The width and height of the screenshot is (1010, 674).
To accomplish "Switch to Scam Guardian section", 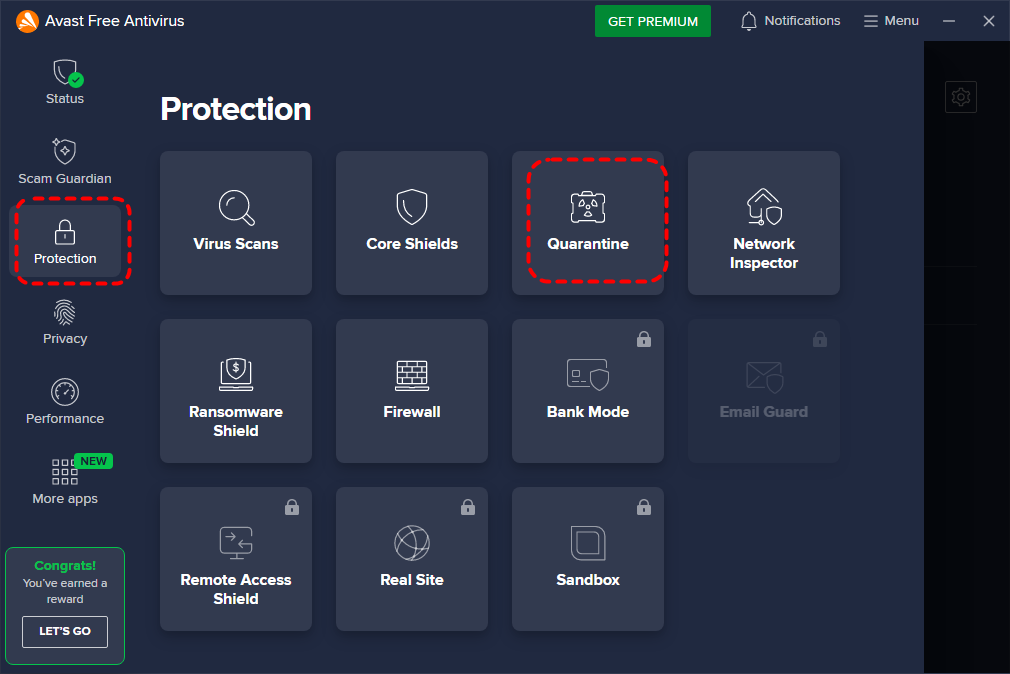I will coord(65,162).
